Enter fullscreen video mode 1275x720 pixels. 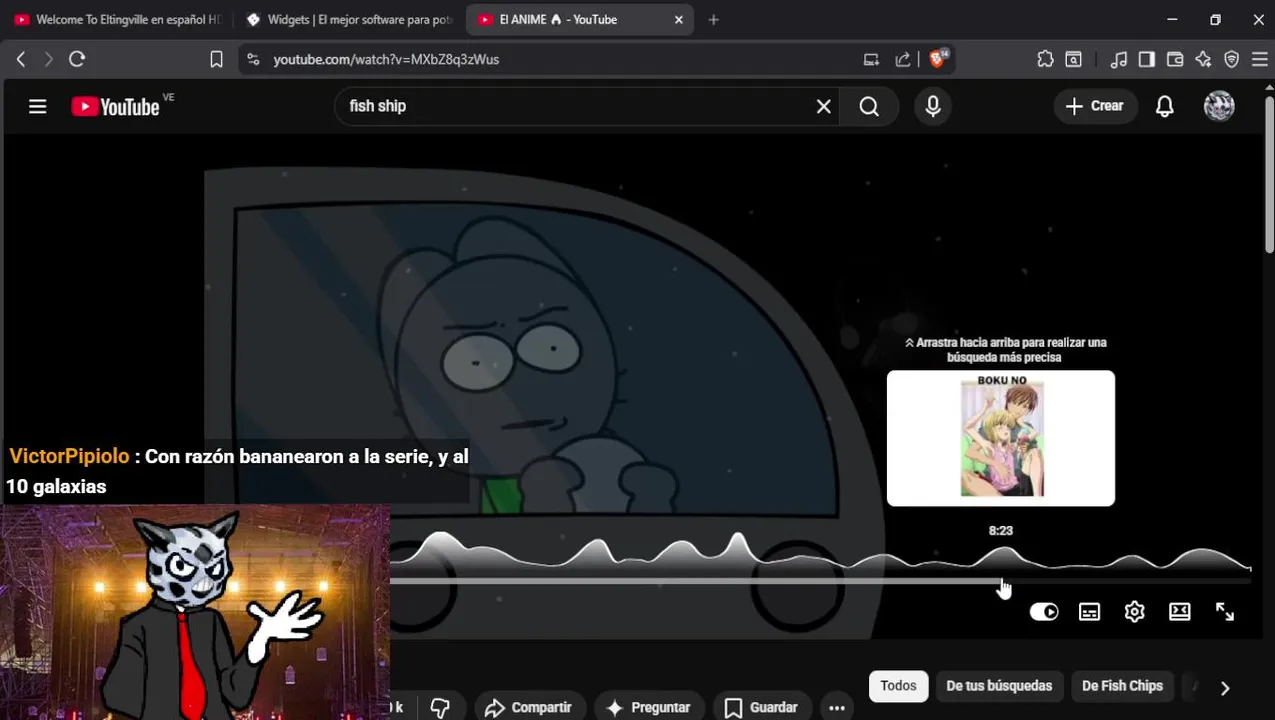tap(1224, 612)
